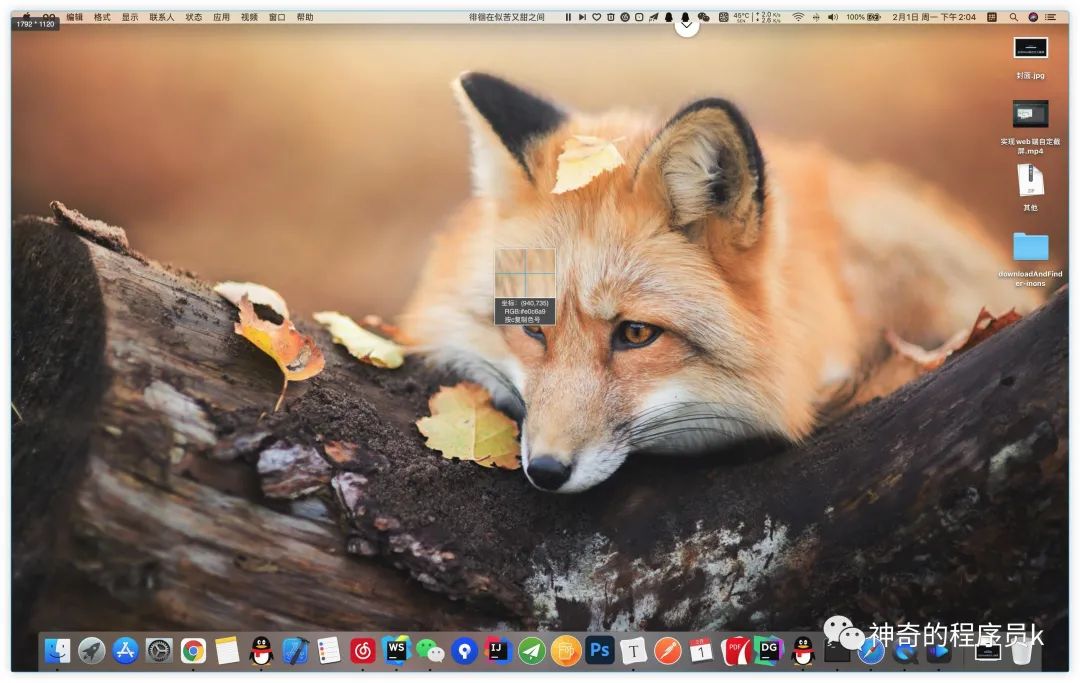Open the yellow Notes app in dock

[227, 651]
